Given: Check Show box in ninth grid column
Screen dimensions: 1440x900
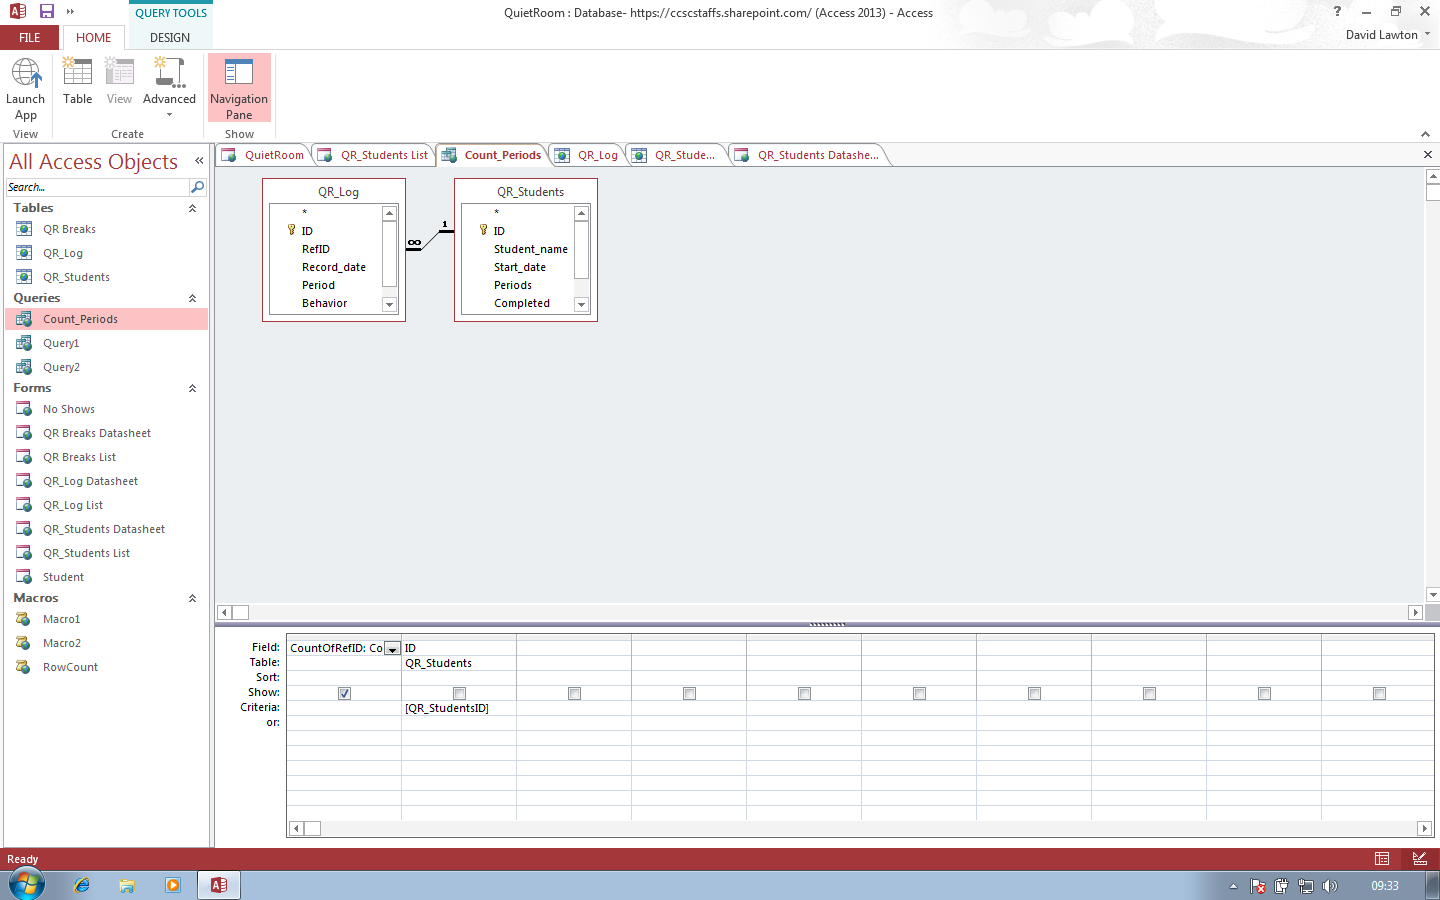Looking at the screenshot, I should [1264, 693].
